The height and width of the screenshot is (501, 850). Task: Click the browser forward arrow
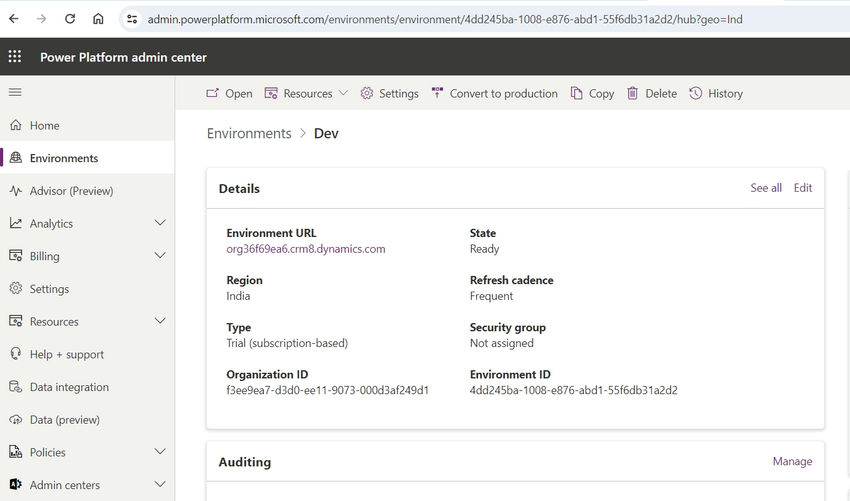[42, 19]
